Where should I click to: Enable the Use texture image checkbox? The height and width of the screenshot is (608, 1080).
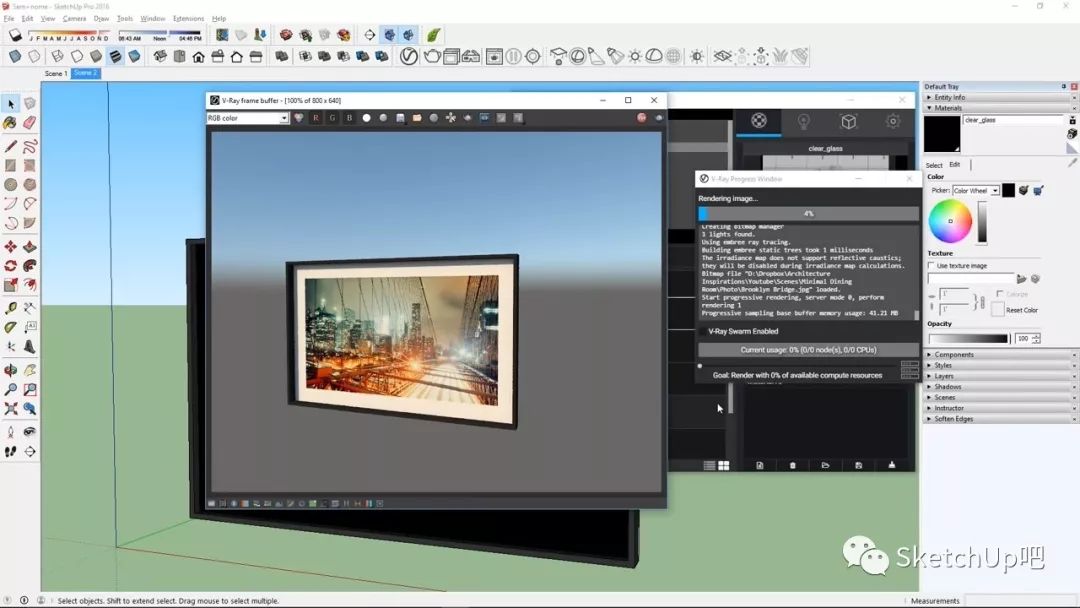click(932, 266)
